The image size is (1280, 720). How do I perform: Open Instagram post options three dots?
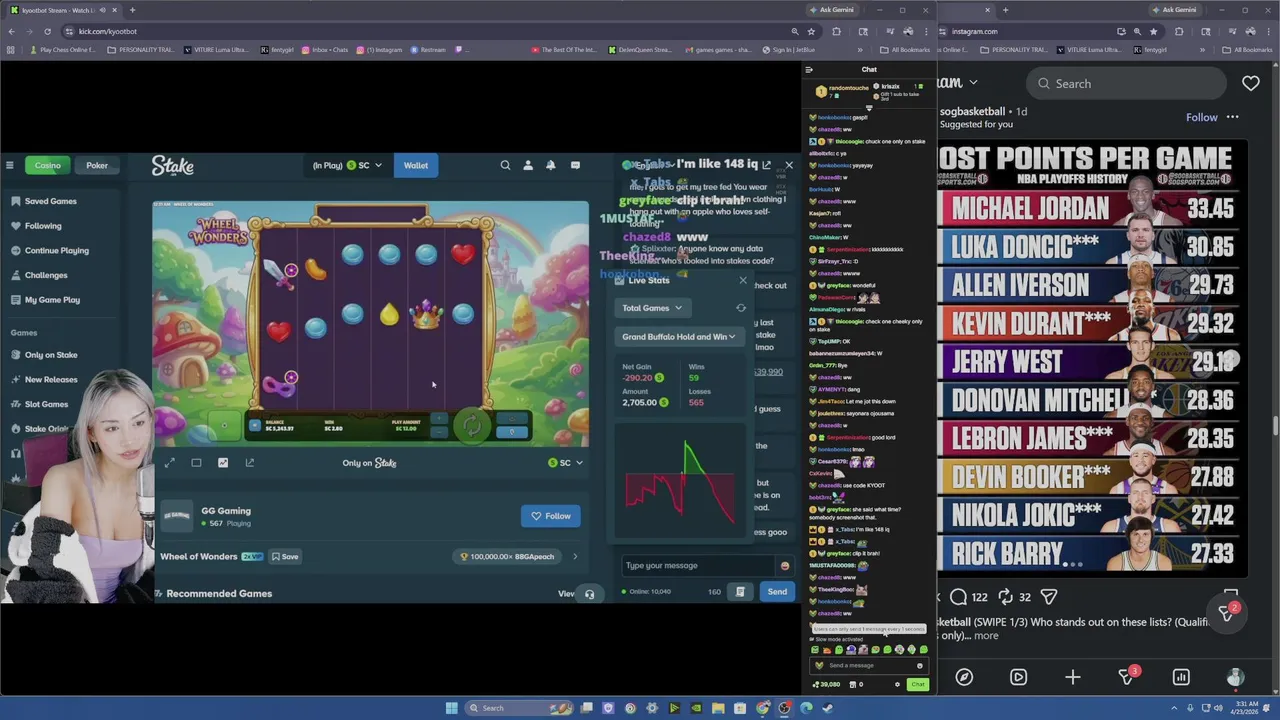(1233, 117)
